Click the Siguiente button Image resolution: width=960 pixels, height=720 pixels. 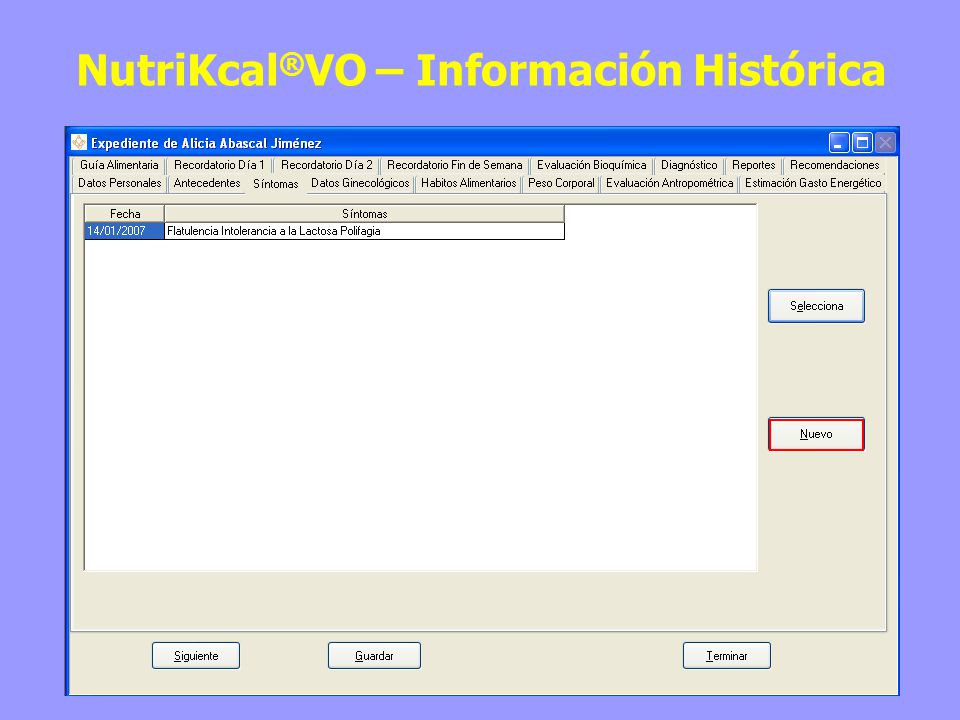(196, 656)
